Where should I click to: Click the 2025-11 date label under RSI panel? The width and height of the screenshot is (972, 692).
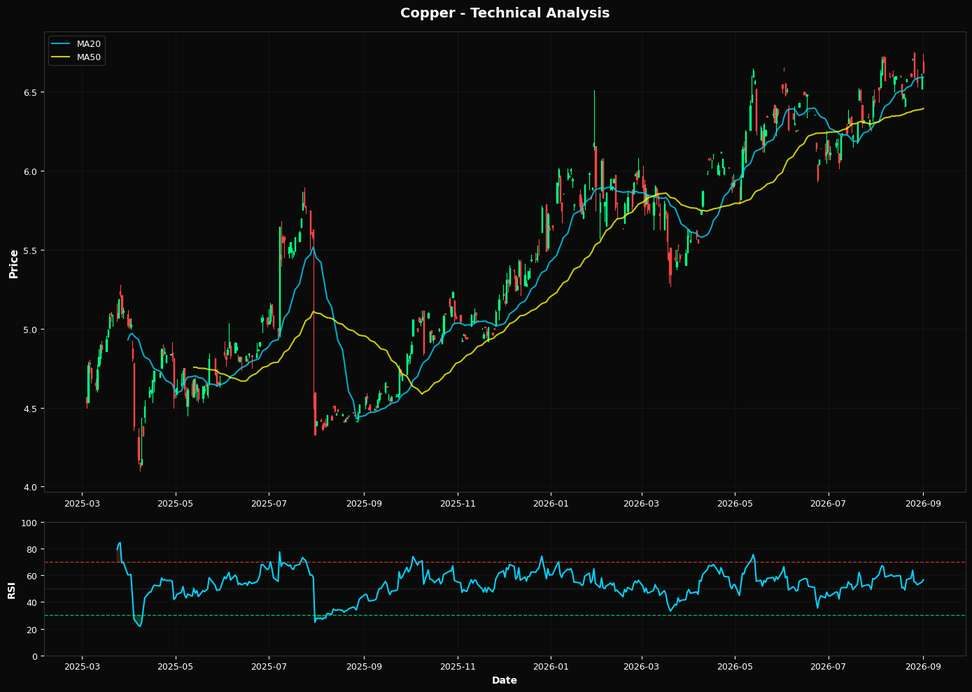[x=457, y=667]
